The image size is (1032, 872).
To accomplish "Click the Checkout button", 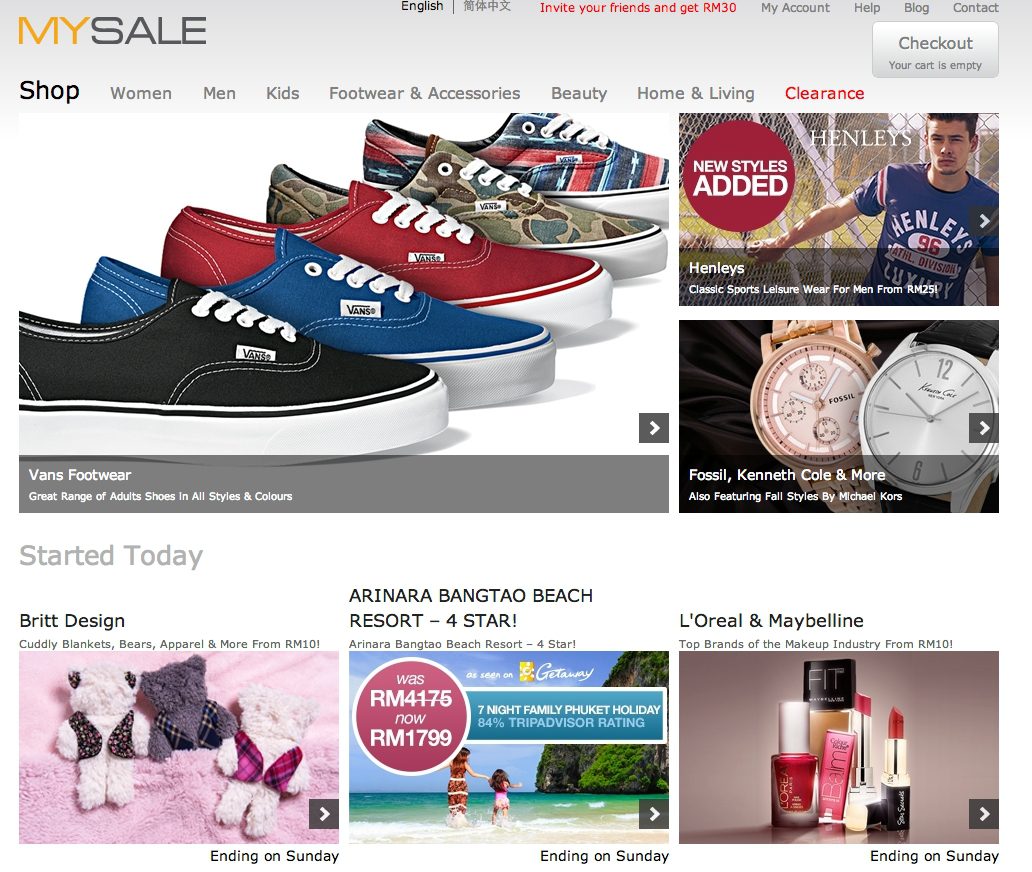I will (x=935, y=50).
